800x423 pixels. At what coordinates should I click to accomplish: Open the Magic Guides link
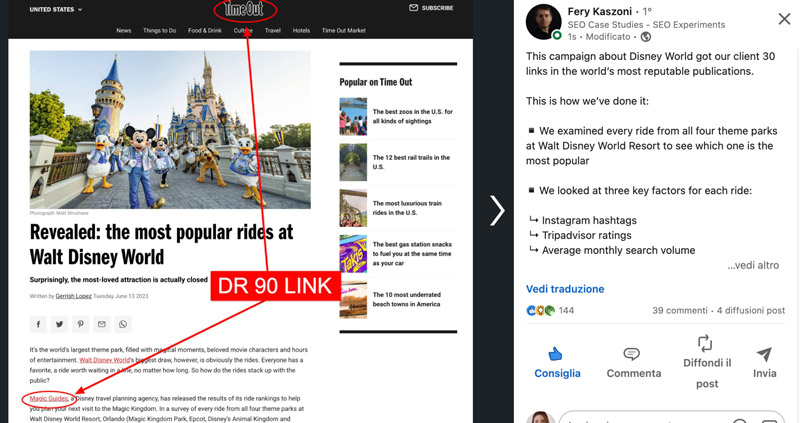point(48,399)
